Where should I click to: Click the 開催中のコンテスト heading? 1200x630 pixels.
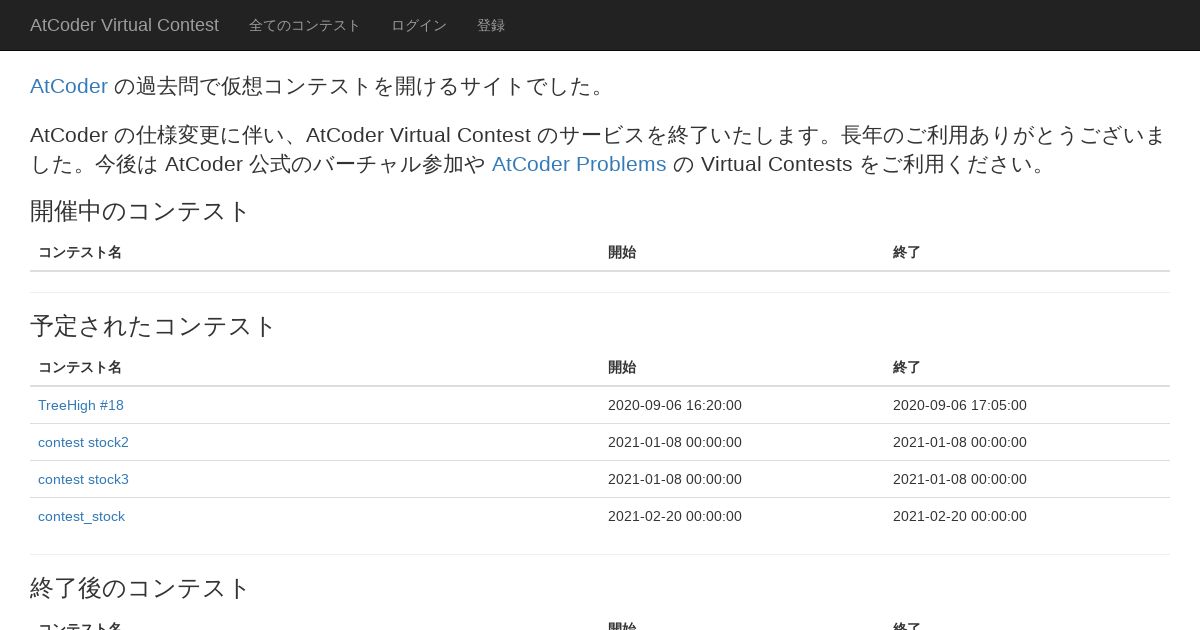pos(140,211)
